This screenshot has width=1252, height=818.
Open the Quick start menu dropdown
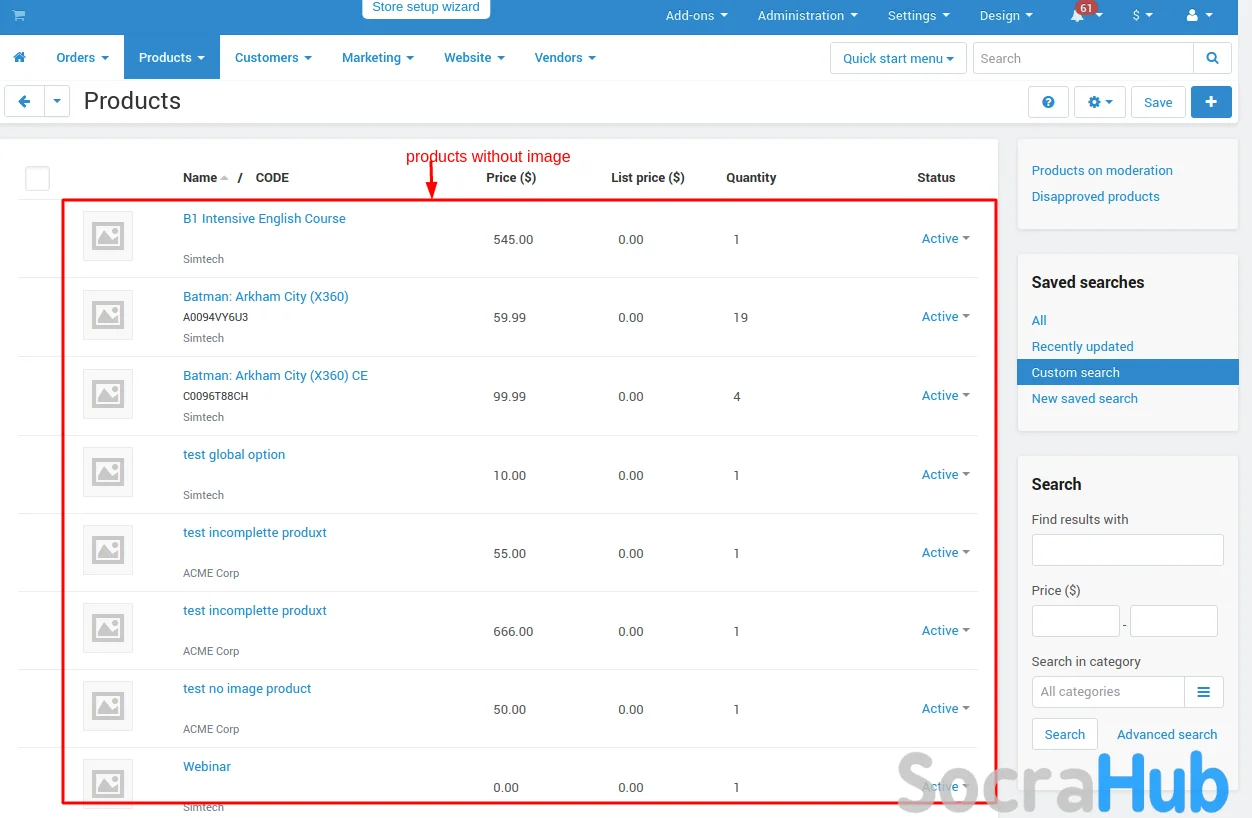898,58
